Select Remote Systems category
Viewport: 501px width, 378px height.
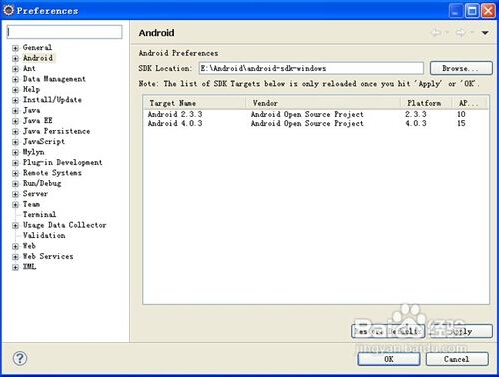coord(52,173)
